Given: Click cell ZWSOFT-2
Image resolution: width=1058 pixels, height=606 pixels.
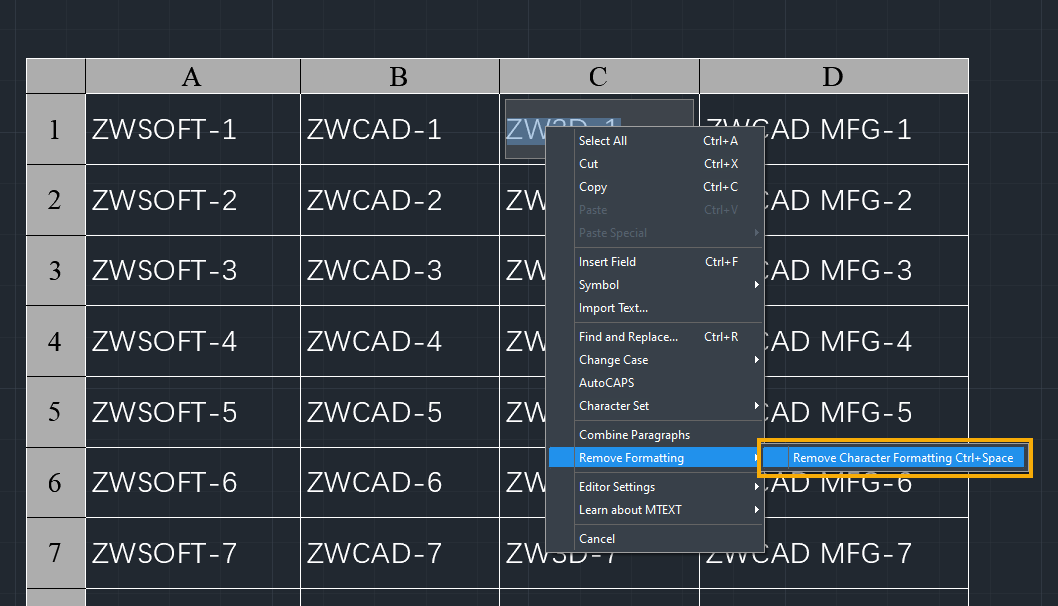Looking at the screenshot, I should click(193, 200).
